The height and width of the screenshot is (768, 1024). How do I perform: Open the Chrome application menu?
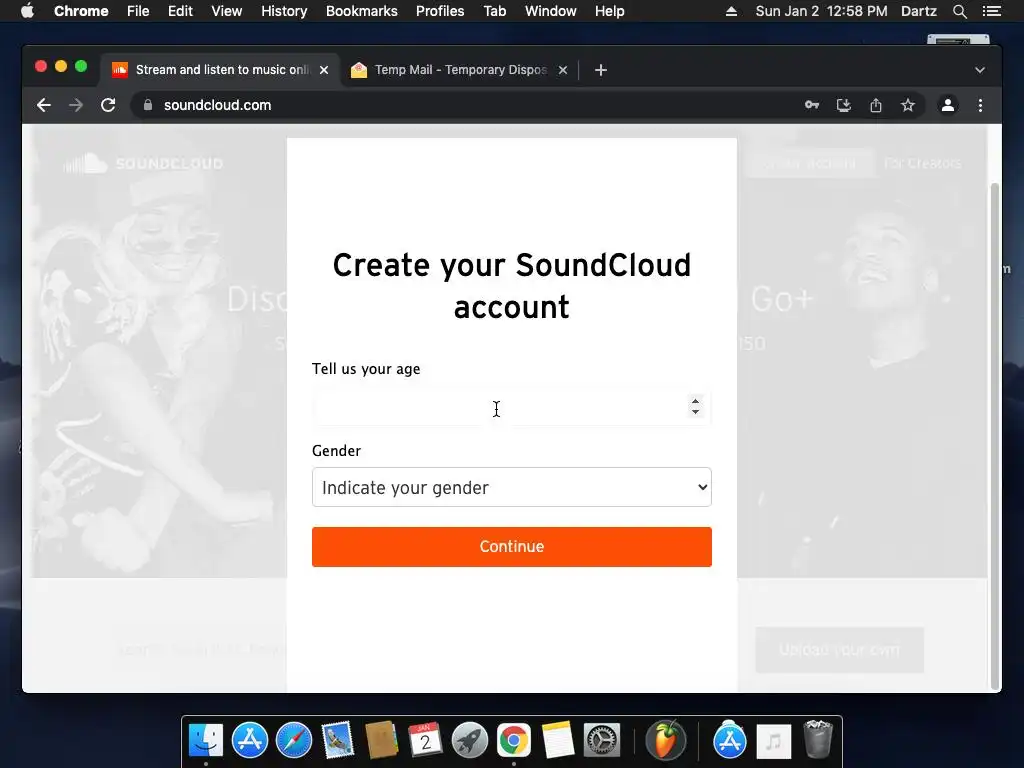(81, 11)
